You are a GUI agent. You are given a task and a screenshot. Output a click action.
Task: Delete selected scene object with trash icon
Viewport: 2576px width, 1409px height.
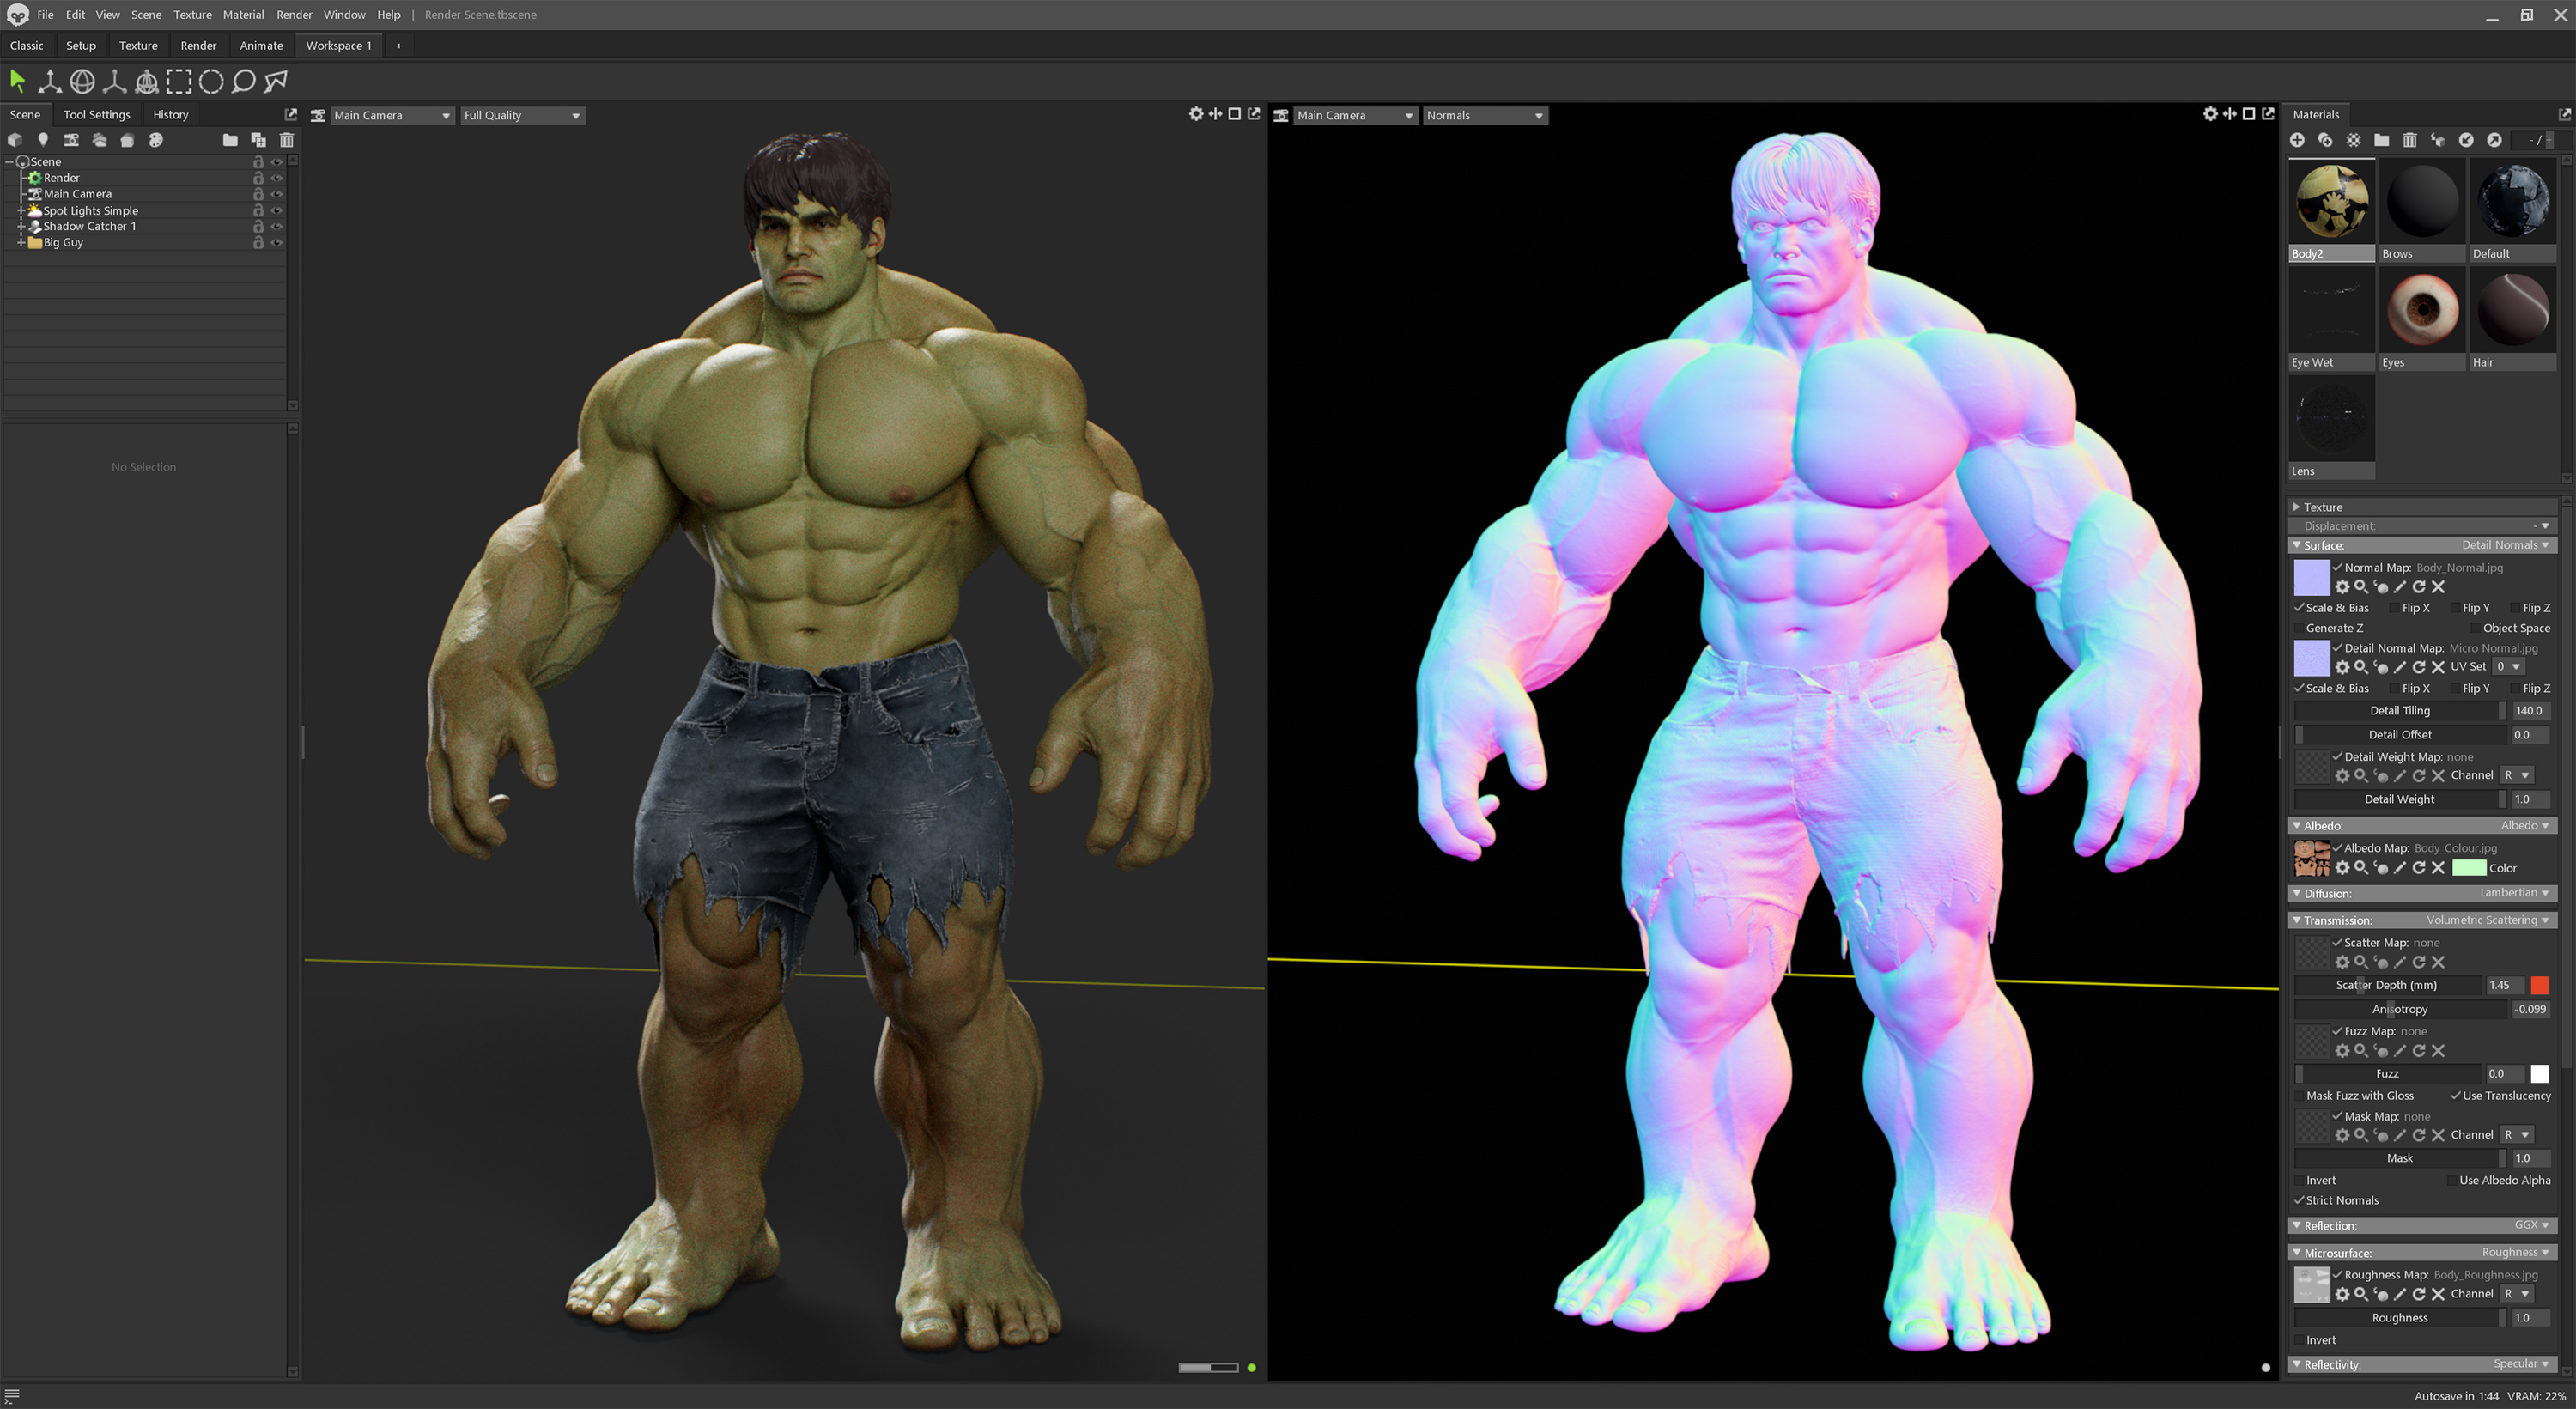pyautogui.click(x=287, y=140)
